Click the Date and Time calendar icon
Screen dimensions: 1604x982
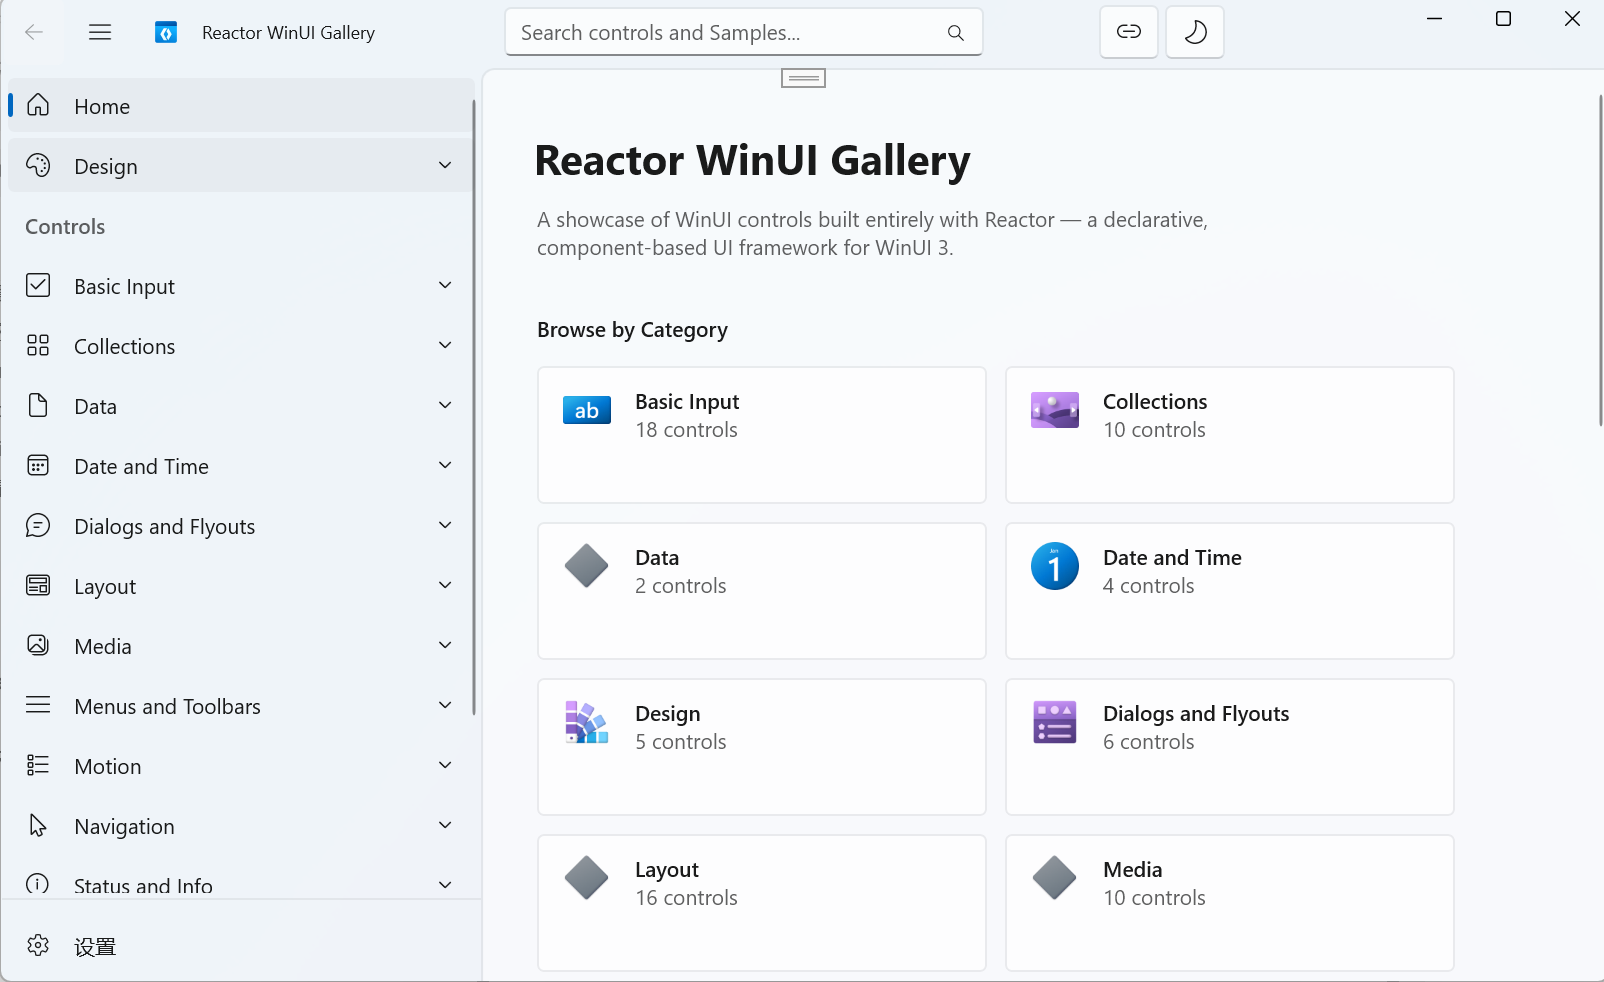tap(38, 465)
